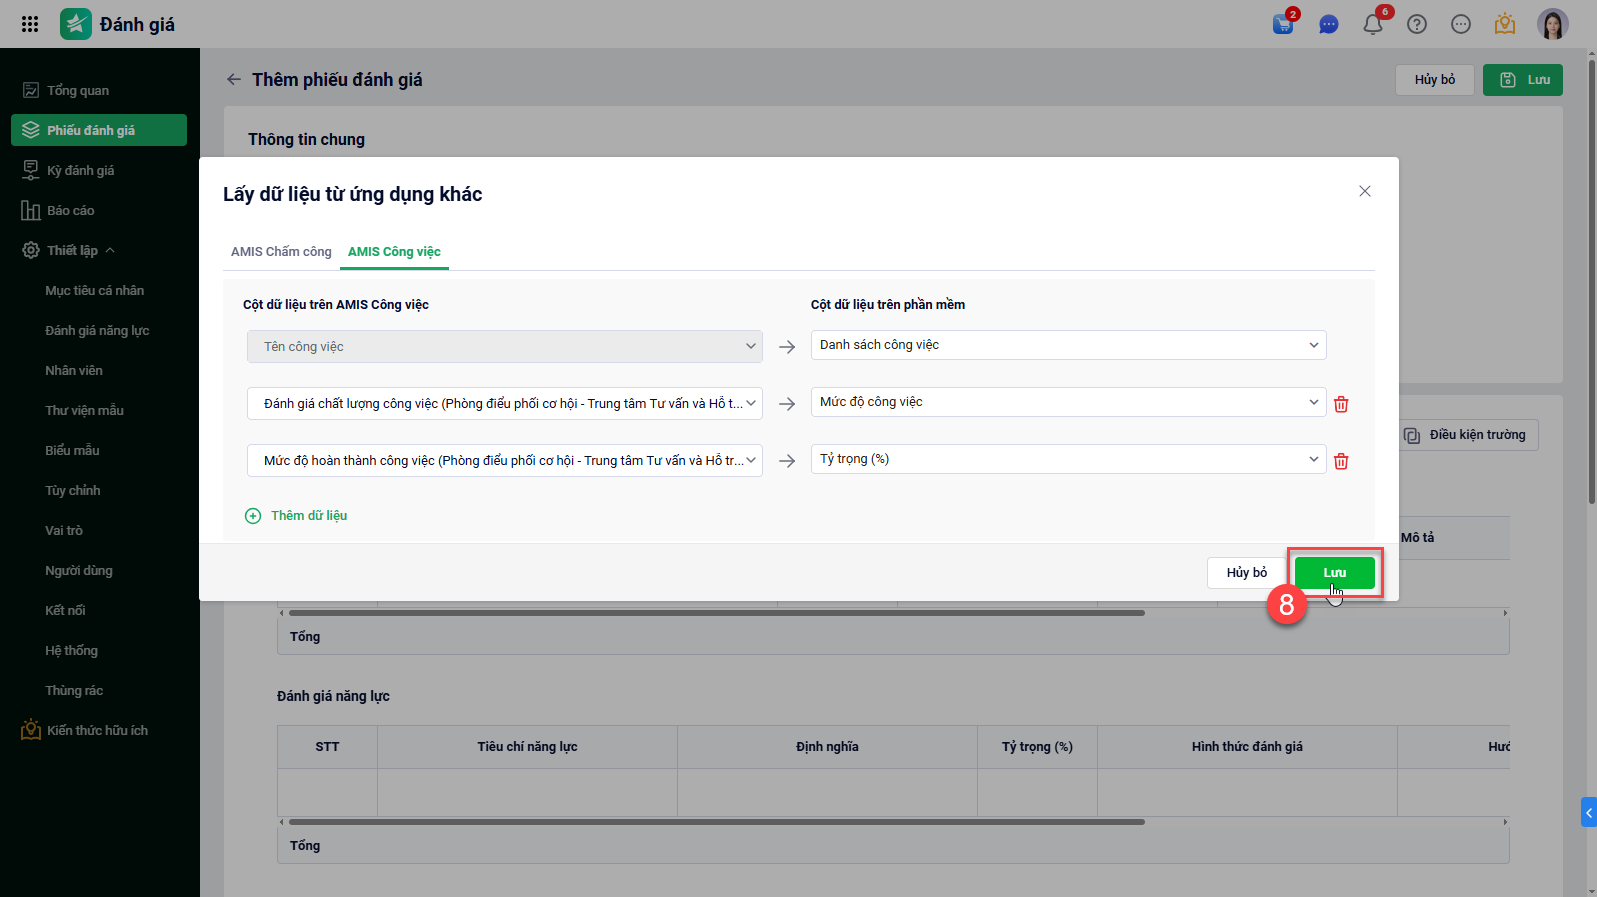This screenshot has width=1597, height=897.
Task: Delete the Tỷ trọng (%) mapping row
Action: coord(1341,461)
